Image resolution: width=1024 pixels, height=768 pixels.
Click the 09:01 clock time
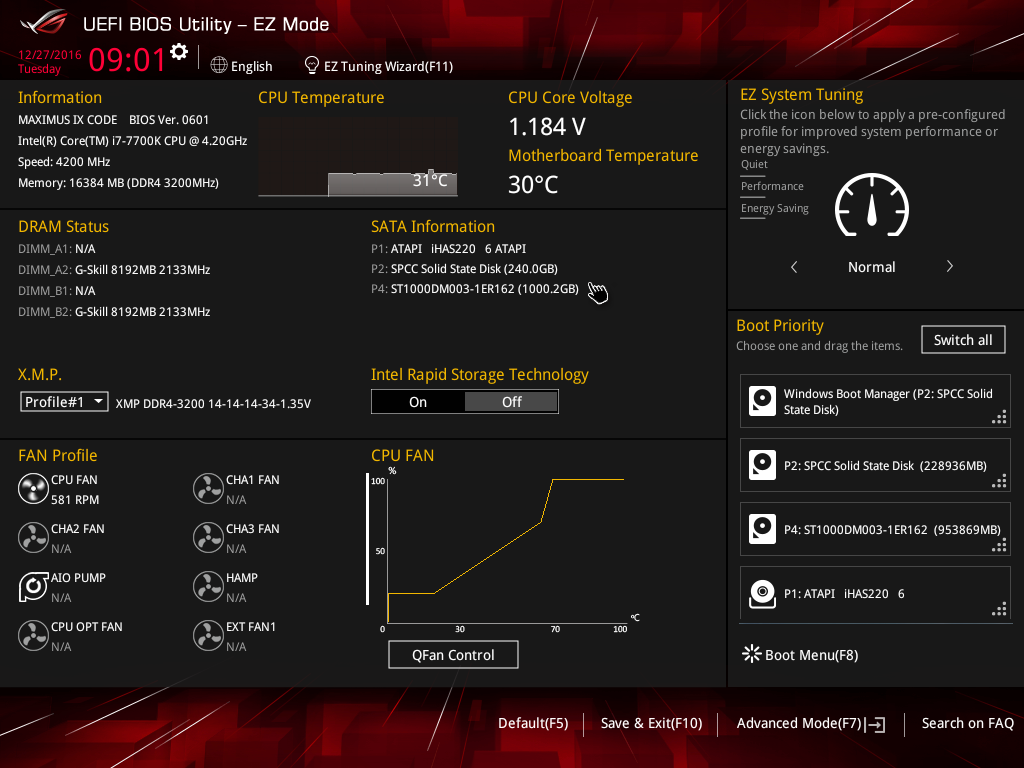127,59
